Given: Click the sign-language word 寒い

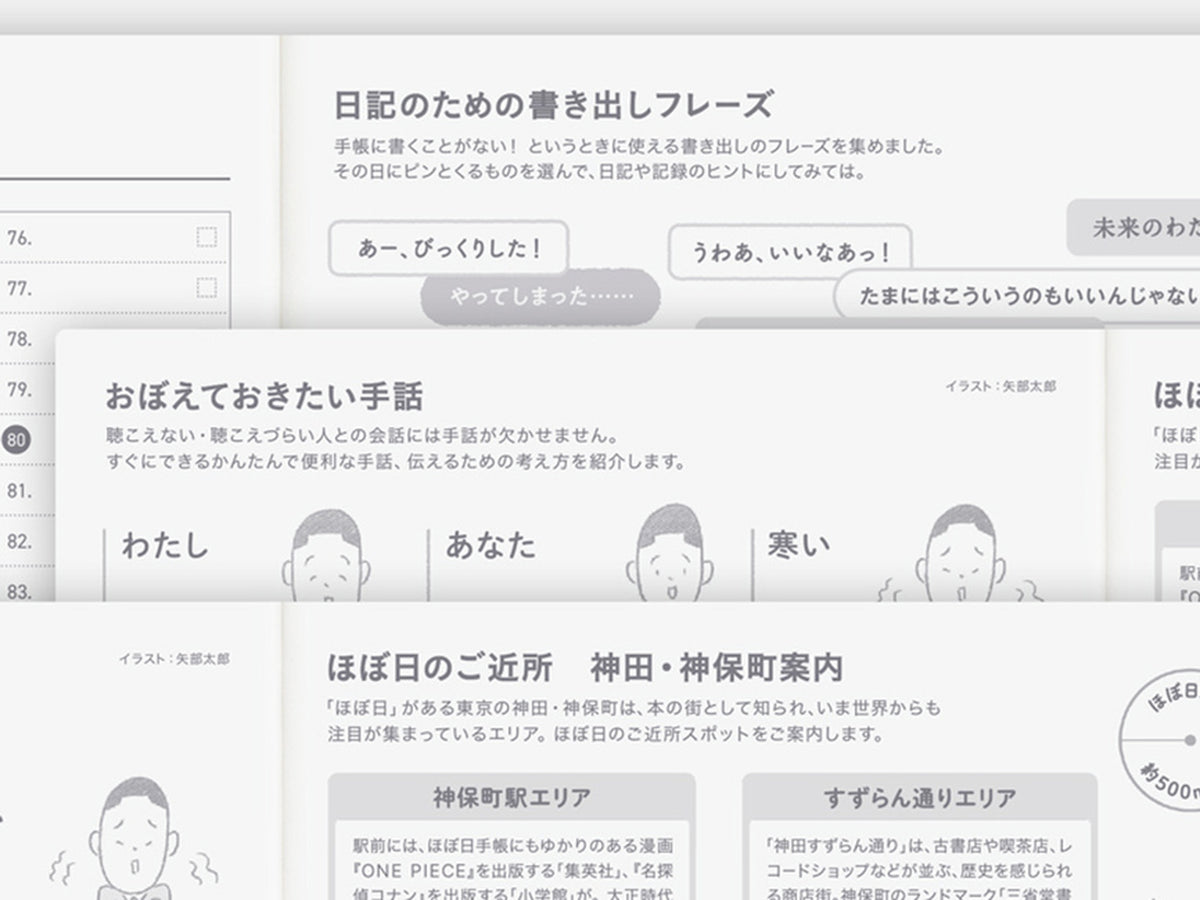Looking at the screenshot, I should tap(798, 544).
